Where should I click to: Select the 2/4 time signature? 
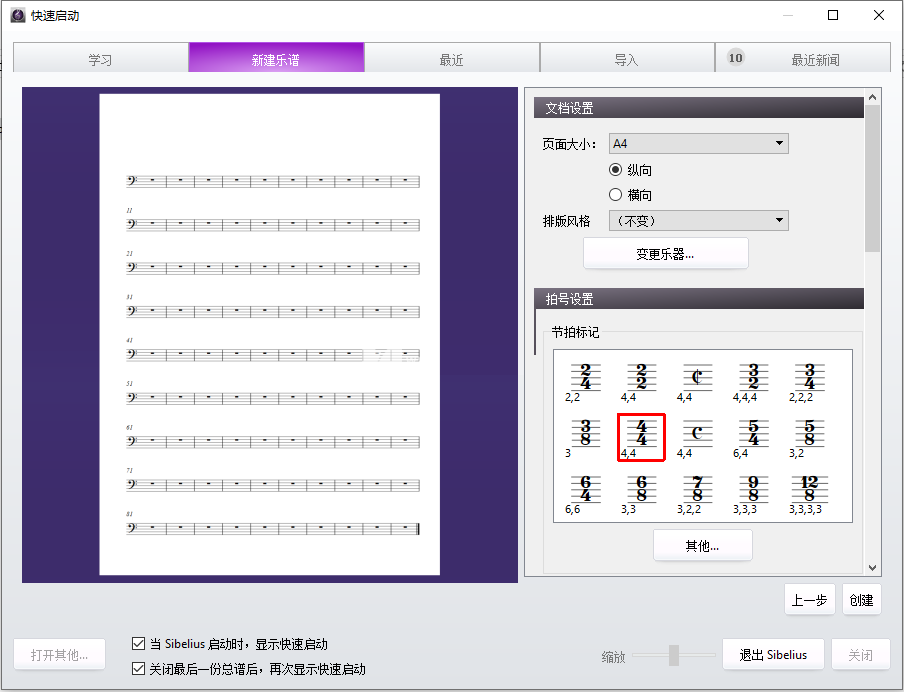[584, 381]
